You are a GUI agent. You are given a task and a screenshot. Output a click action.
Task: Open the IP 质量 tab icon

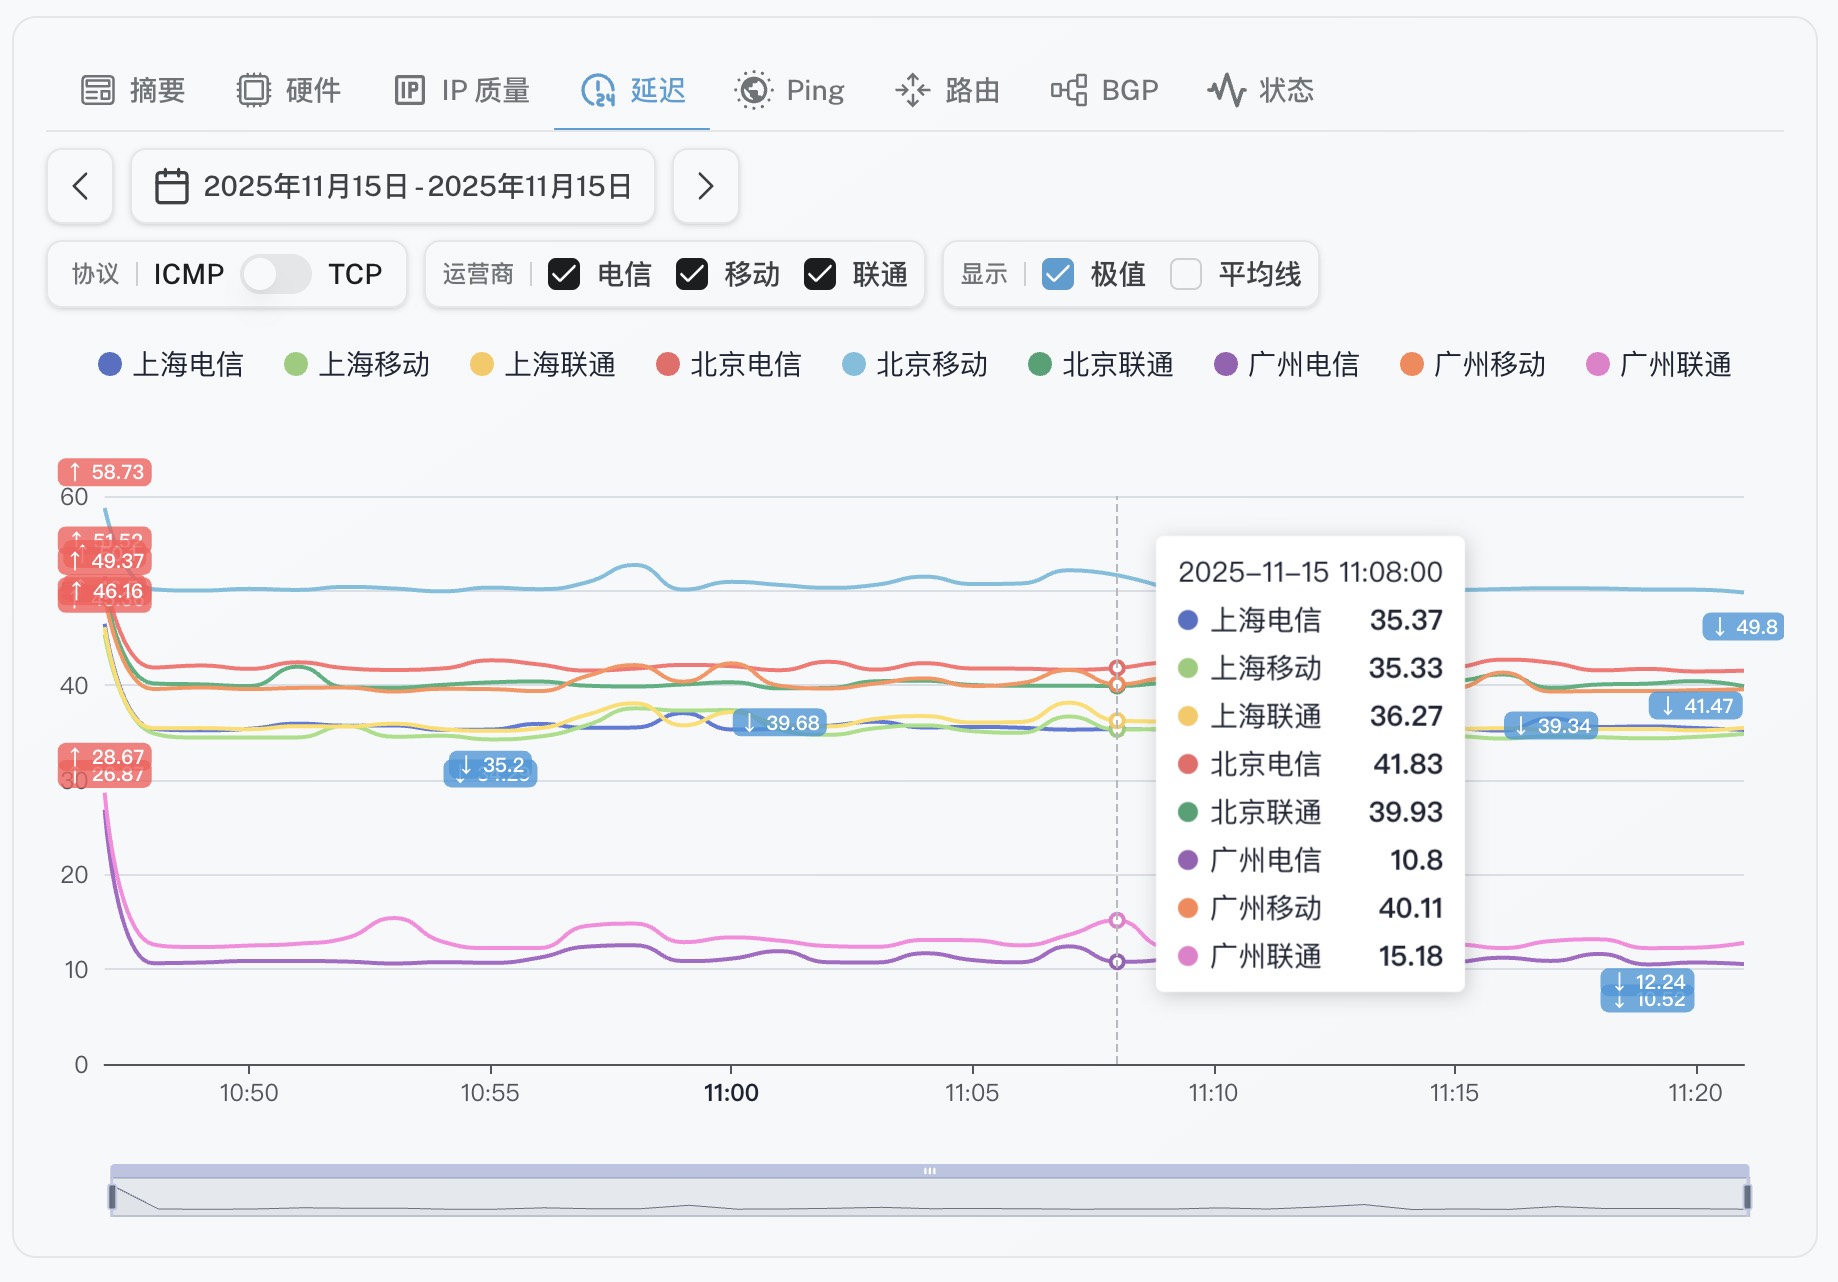pos(410,90)
